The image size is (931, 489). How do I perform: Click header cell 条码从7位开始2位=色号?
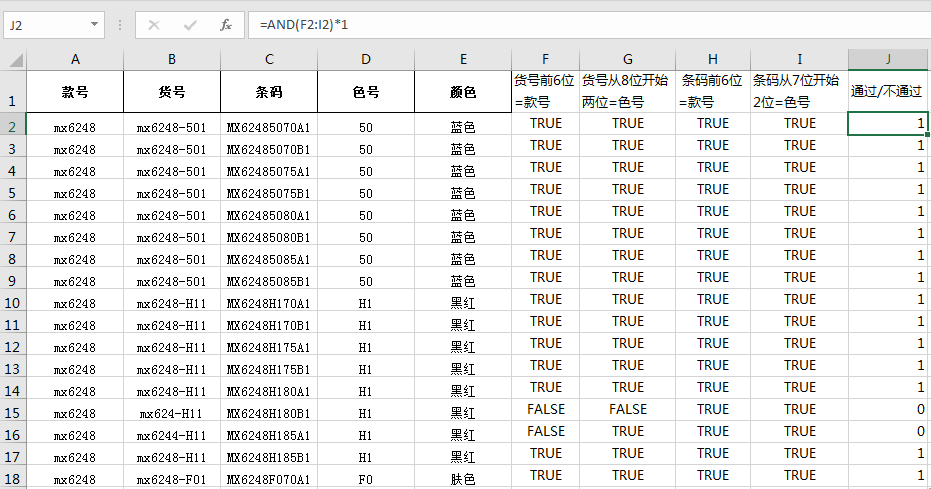pyautogui.click(x=799, y=92)
